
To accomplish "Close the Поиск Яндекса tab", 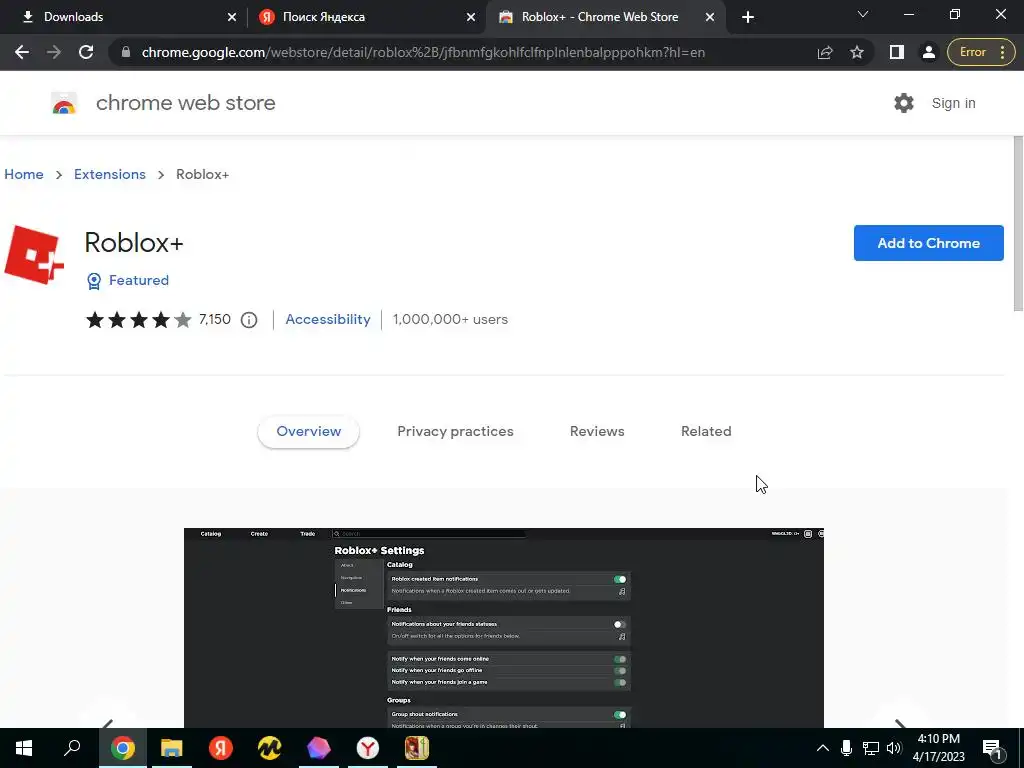I will coord(471,17).
